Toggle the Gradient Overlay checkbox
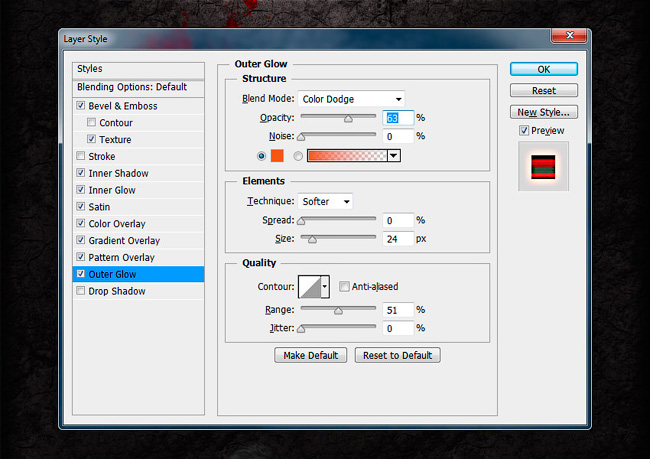The width and height of the screenshot is (650, 459). 81,240
